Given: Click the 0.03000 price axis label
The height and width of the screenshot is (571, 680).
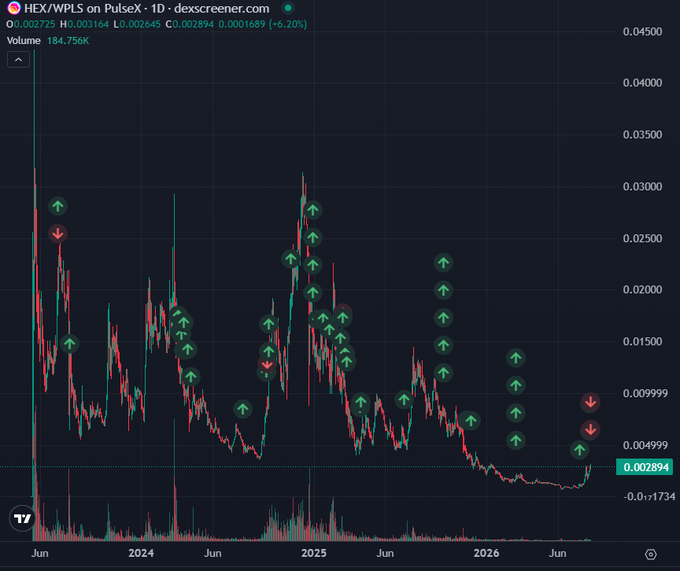Looking at the screenshot, I should pyautogui.click(x=642, y=186).
